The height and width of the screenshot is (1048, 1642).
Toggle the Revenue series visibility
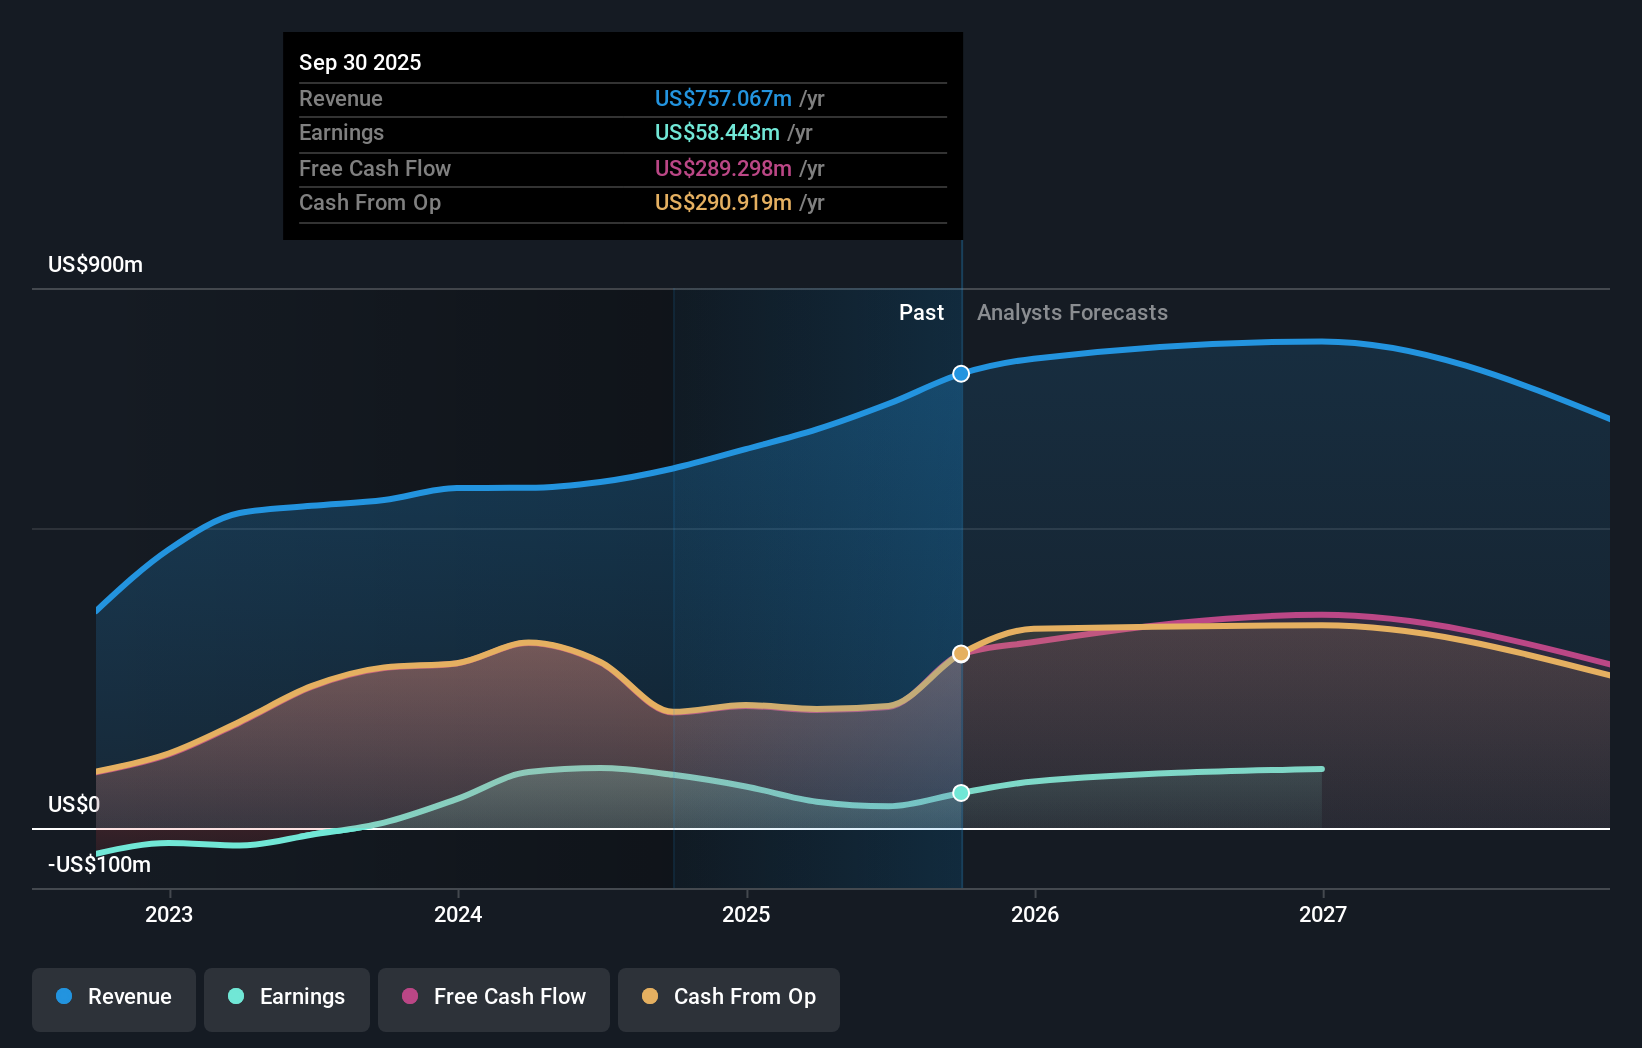(x=113, y=999)
